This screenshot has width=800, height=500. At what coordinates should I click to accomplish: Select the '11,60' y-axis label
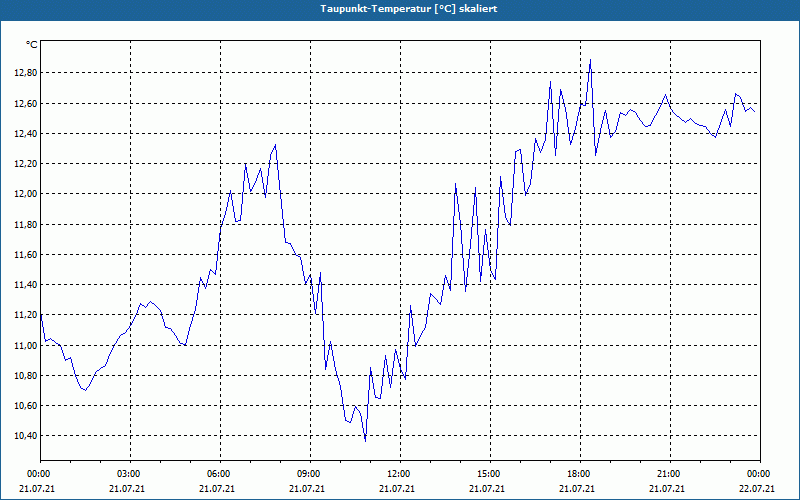[x=26, y=255]
